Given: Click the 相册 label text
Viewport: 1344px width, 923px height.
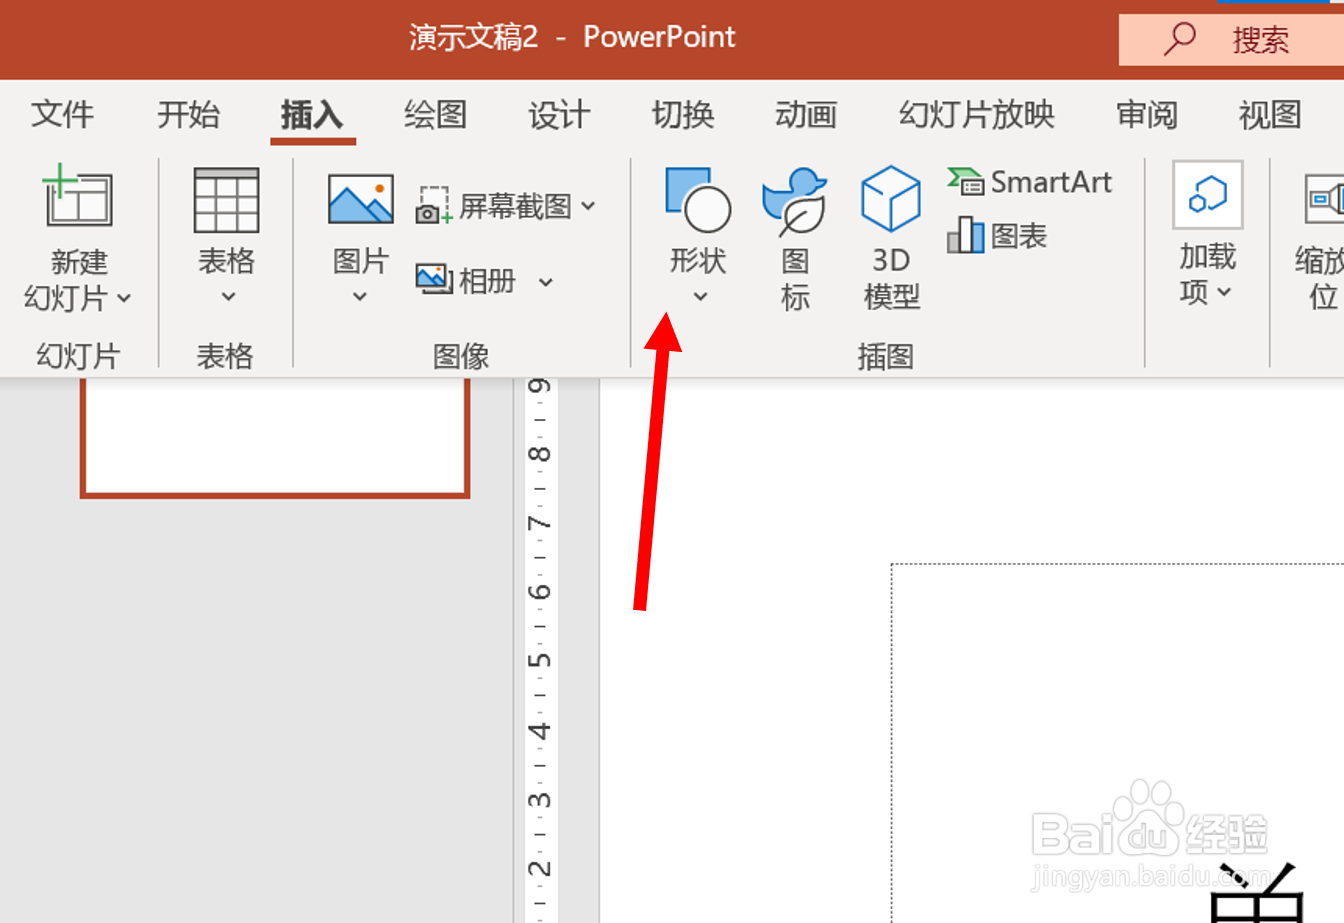Looking at the screenshot, I should [x=487, y=281].
